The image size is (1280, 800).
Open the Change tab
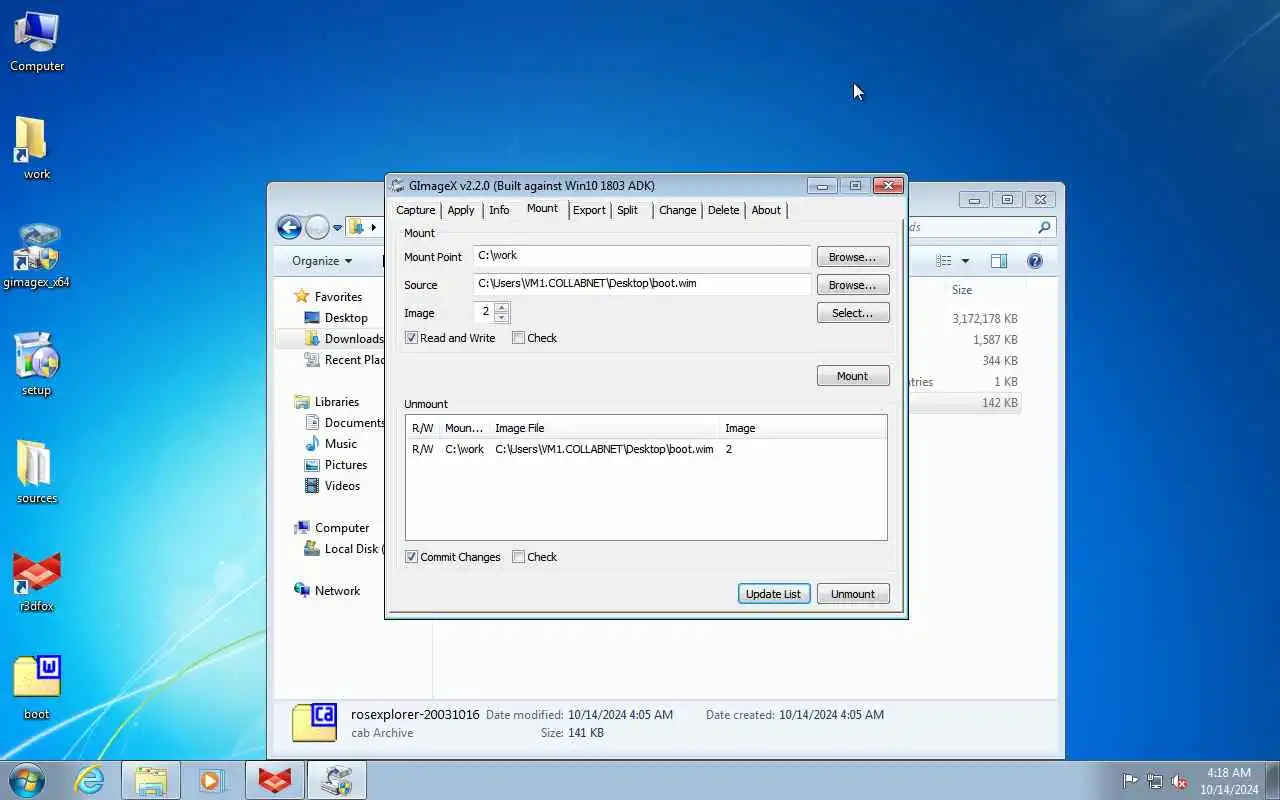click(677, 210)
